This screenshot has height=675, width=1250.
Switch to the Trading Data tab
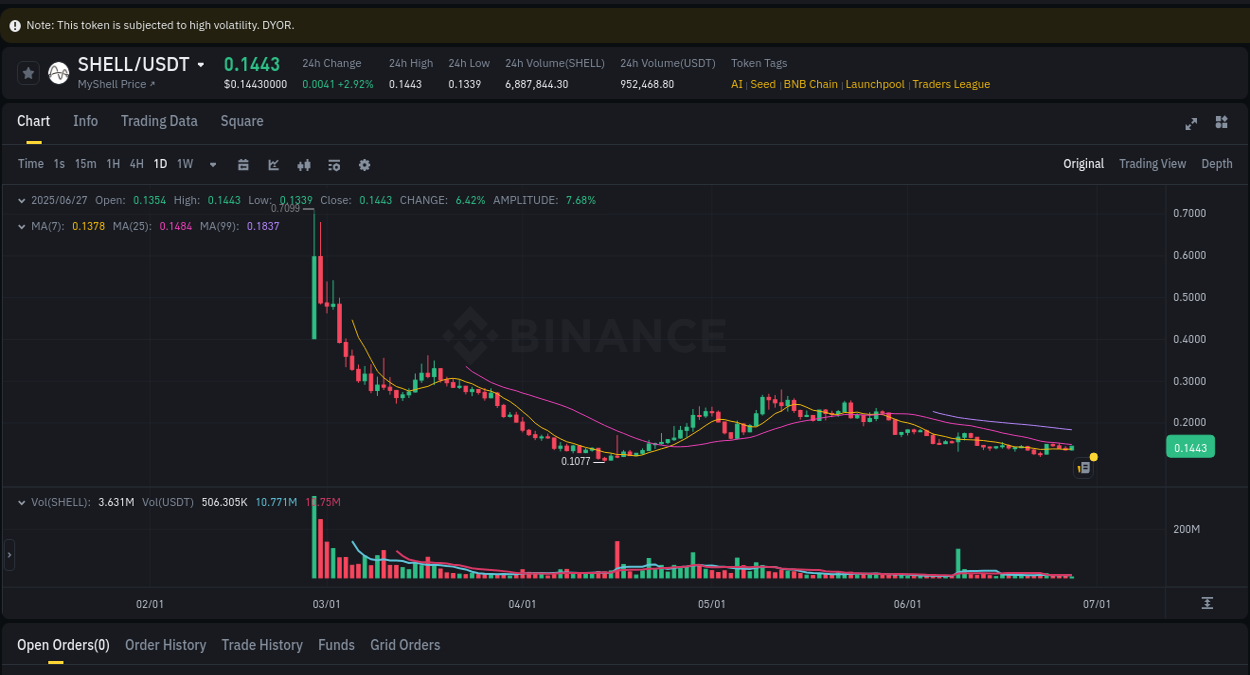point(159,120)
